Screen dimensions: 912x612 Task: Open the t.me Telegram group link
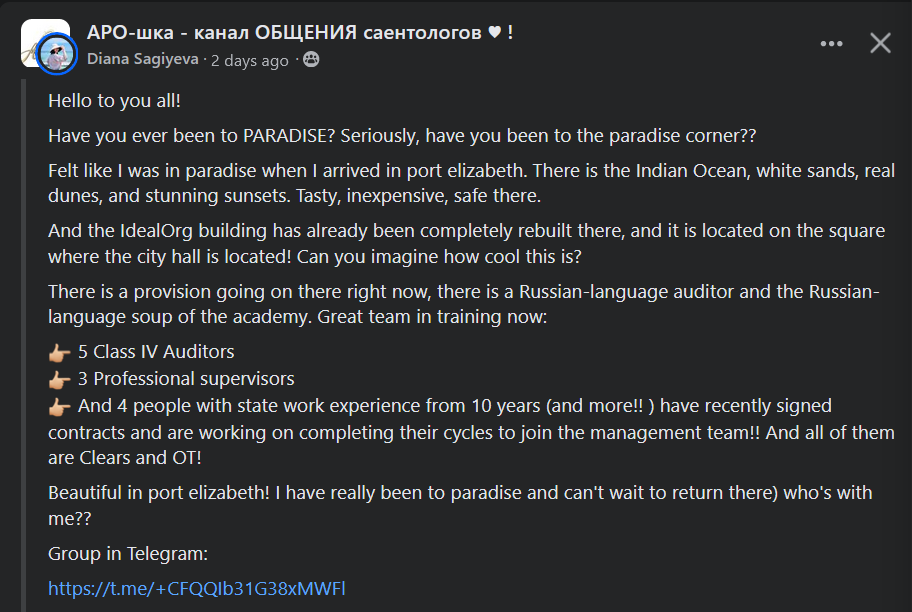[196, 588]
